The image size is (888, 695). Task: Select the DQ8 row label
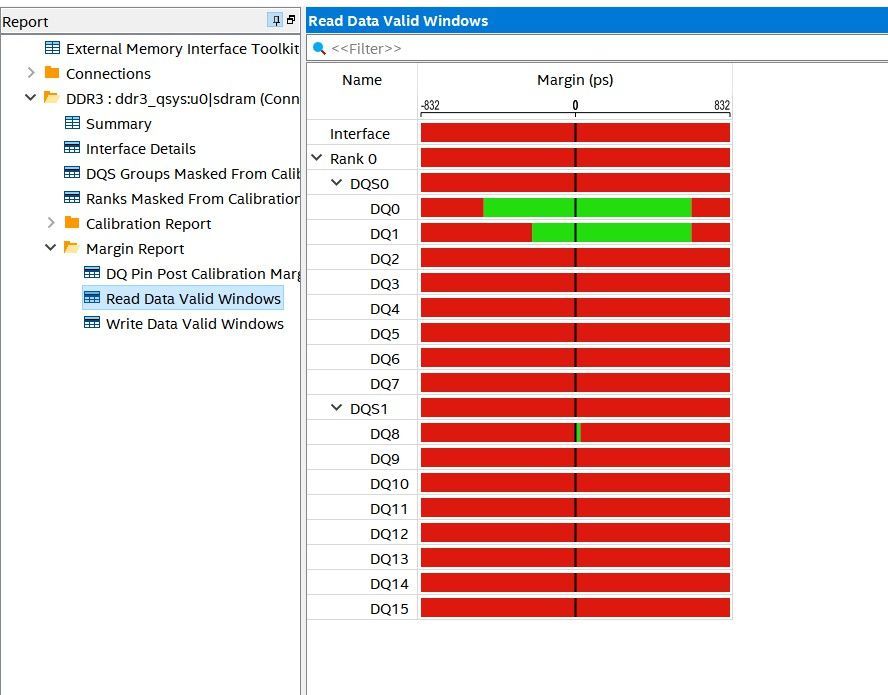click(x=385, y=434)
